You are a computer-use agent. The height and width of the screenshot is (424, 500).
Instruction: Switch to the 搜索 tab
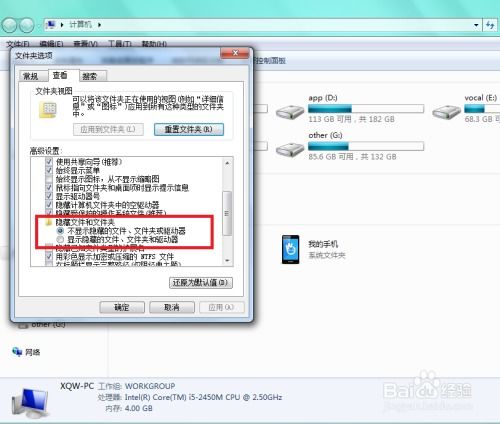point(90,76)
